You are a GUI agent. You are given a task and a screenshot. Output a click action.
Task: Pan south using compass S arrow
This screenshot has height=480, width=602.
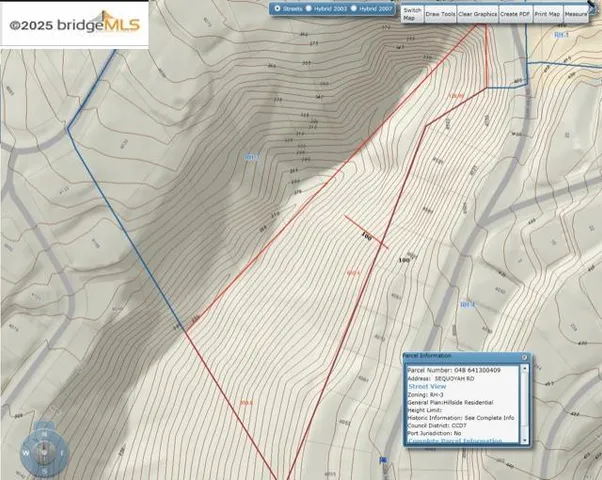tap(45, 472)
